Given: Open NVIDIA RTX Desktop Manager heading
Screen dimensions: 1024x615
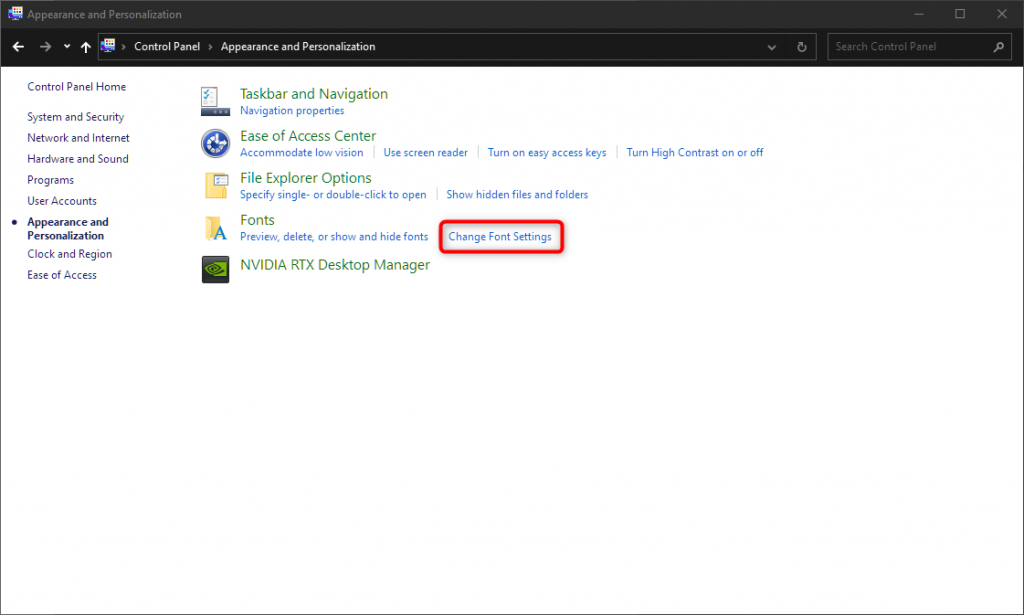Looking at the screenshot, I should [x=335, y=265].
